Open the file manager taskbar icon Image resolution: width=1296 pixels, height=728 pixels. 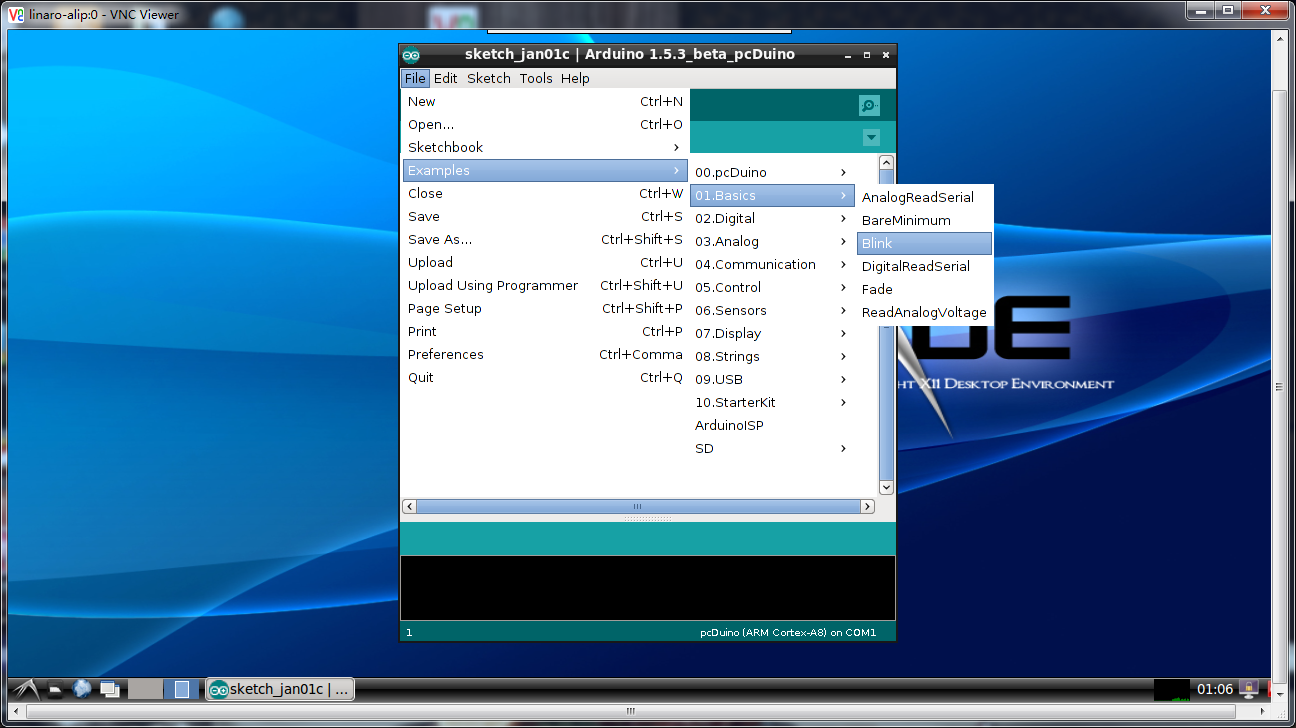click(x=57, y=689)
